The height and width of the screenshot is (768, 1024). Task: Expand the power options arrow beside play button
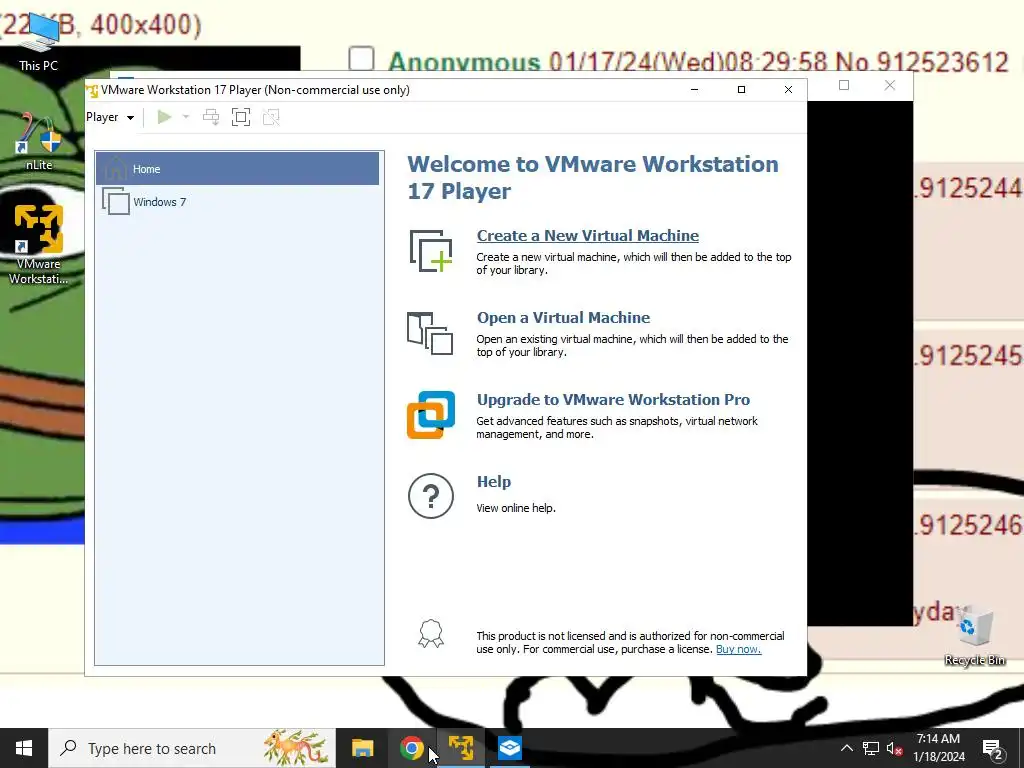(x=185, y=118)
